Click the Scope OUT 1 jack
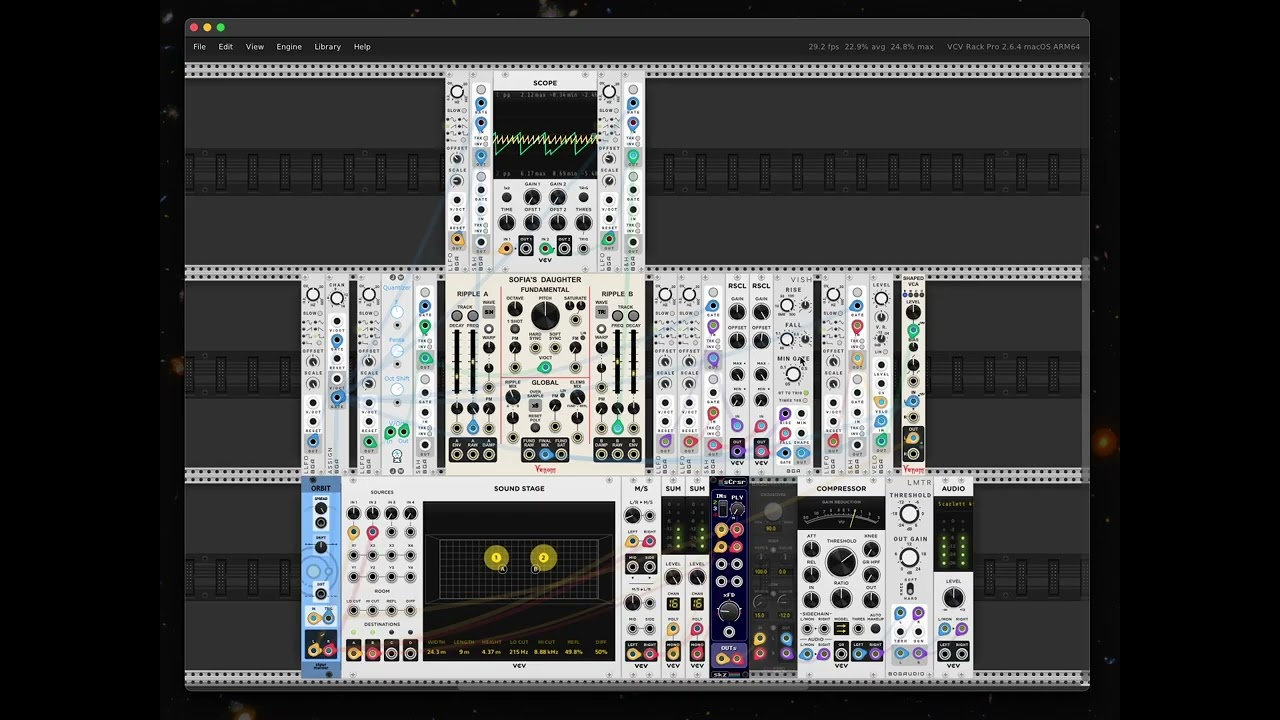The image size is (1280, 720). click(x=526, y=248)
